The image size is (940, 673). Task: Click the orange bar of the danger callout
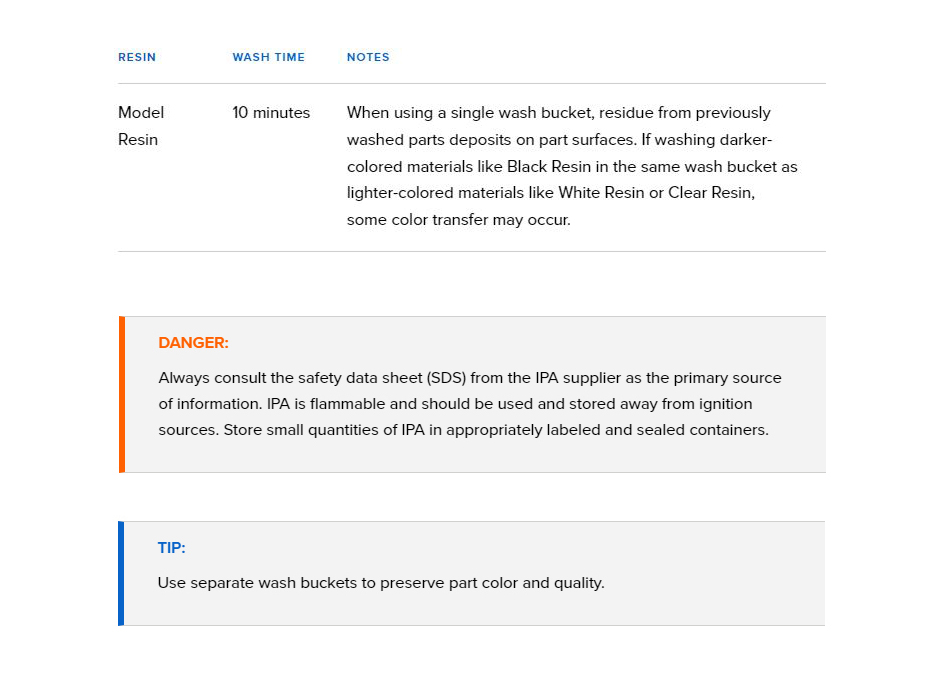point(122,394)
